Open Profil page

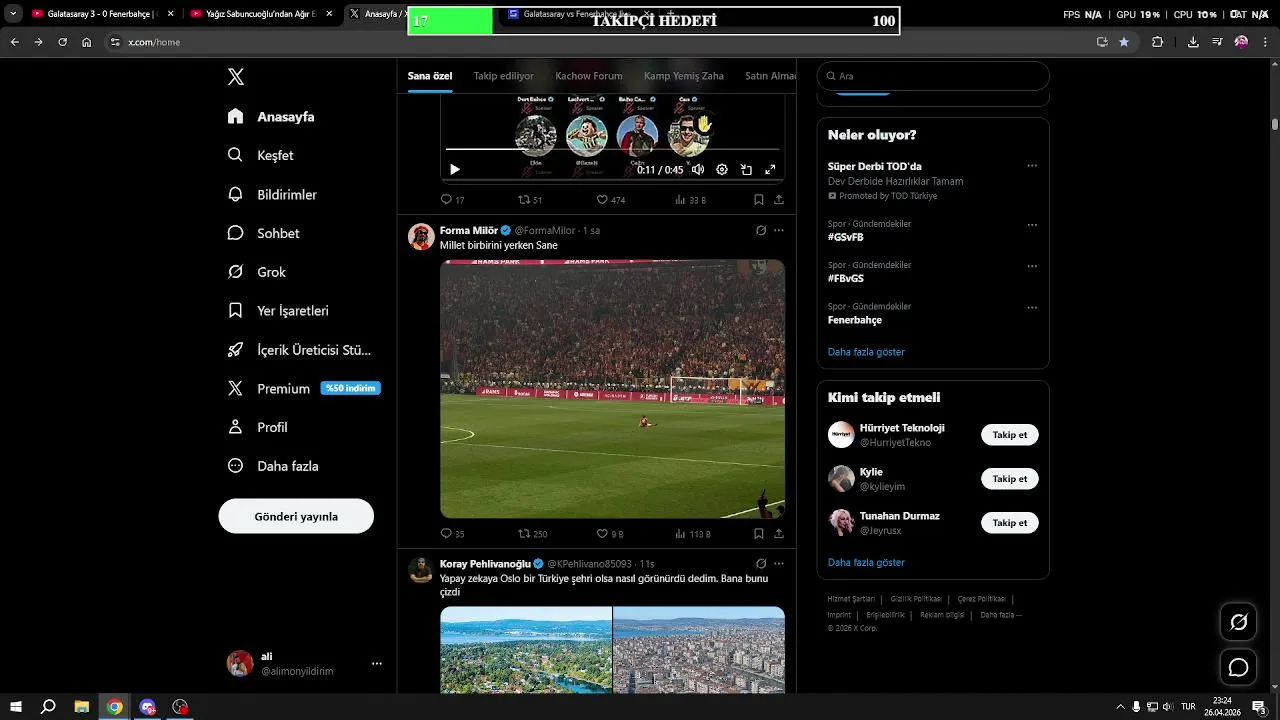click(257, 428)
